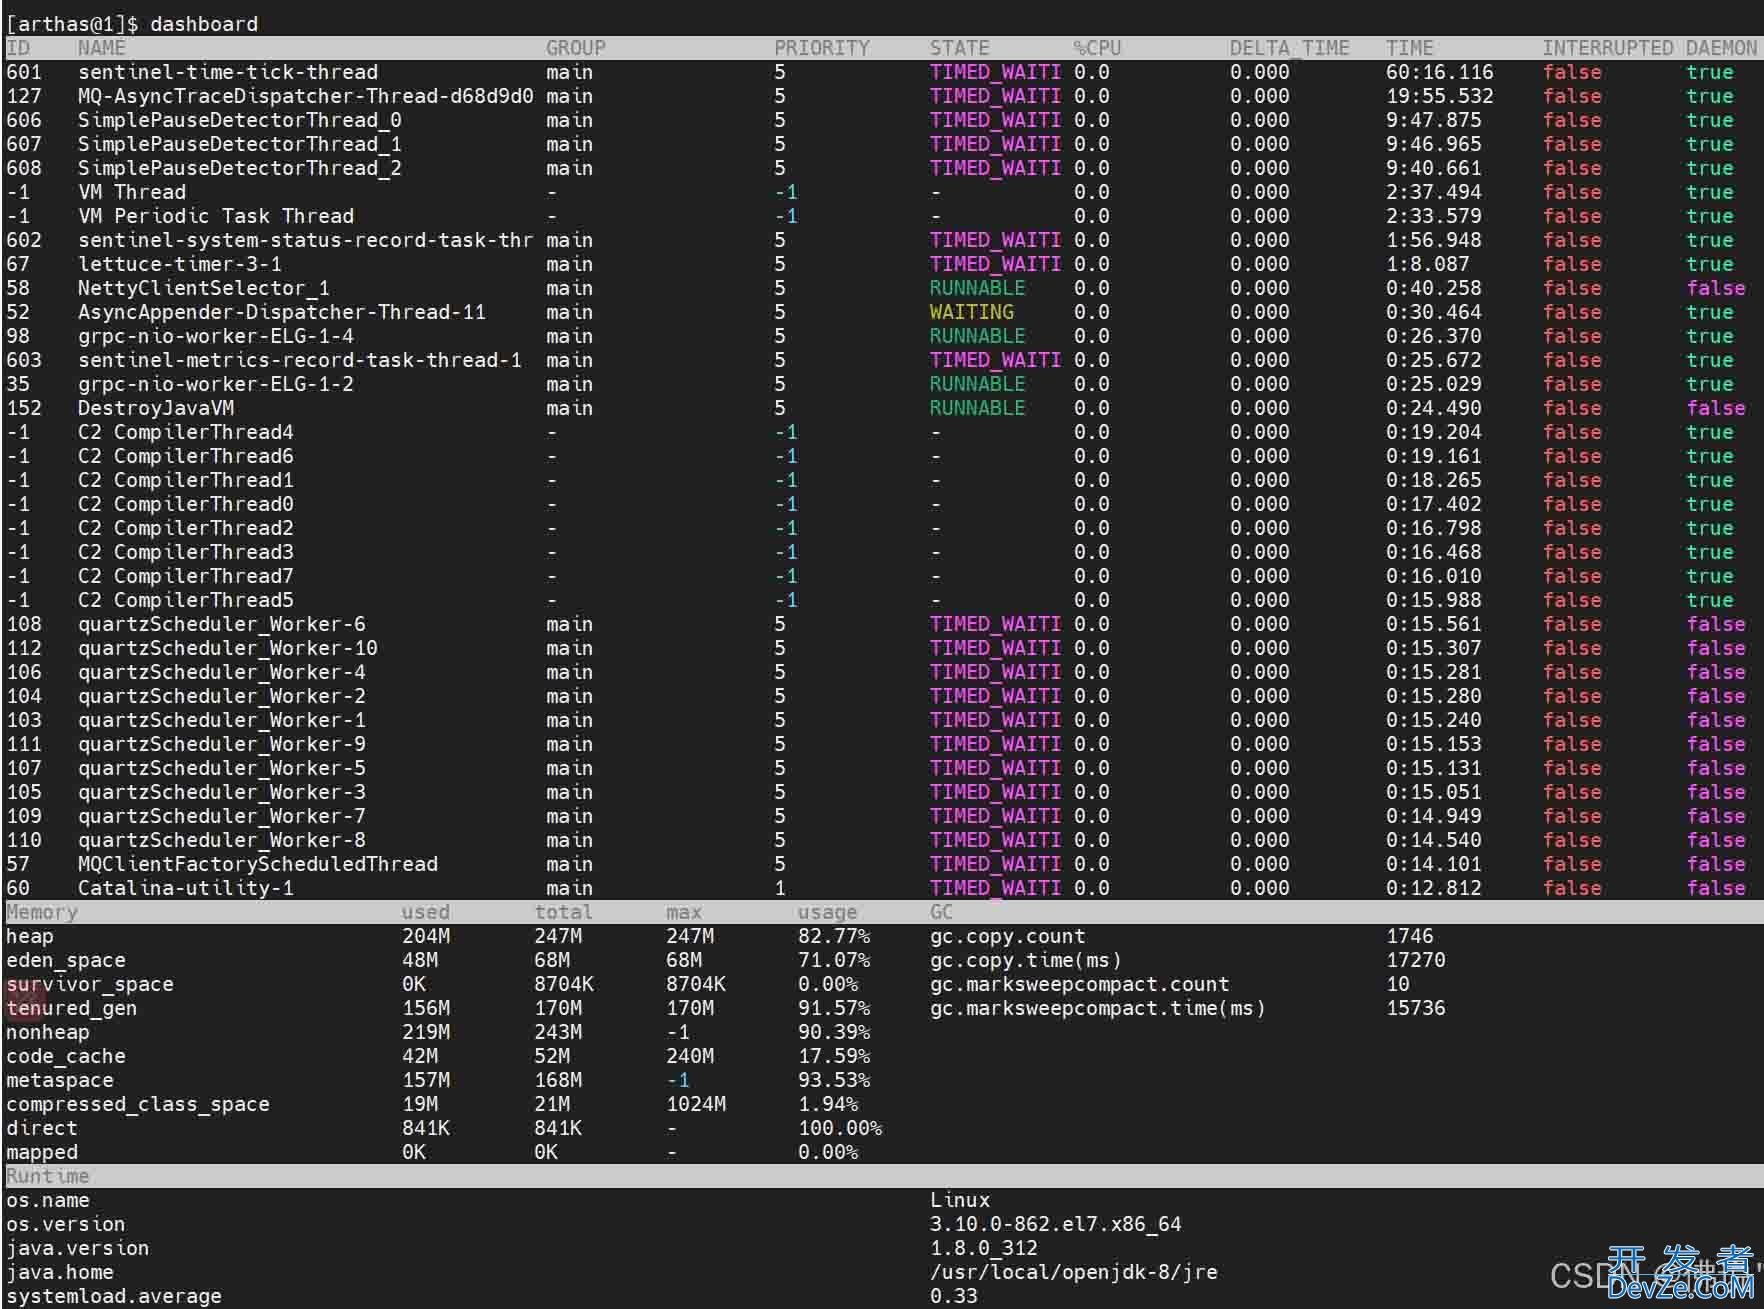1764x1309 pixels.
Task: Click os.version value '3.10.0-862.el7.x86_64'
Action: pos(1056,1224)
